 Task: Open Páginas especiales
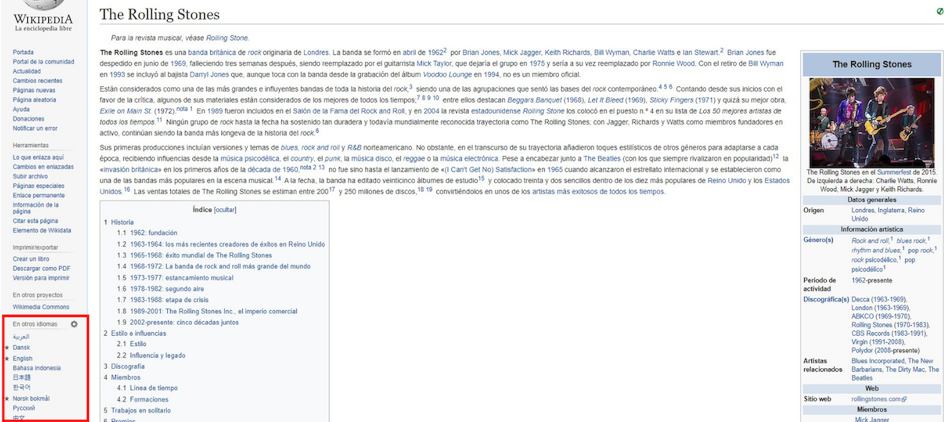click(x=39, y=186)
